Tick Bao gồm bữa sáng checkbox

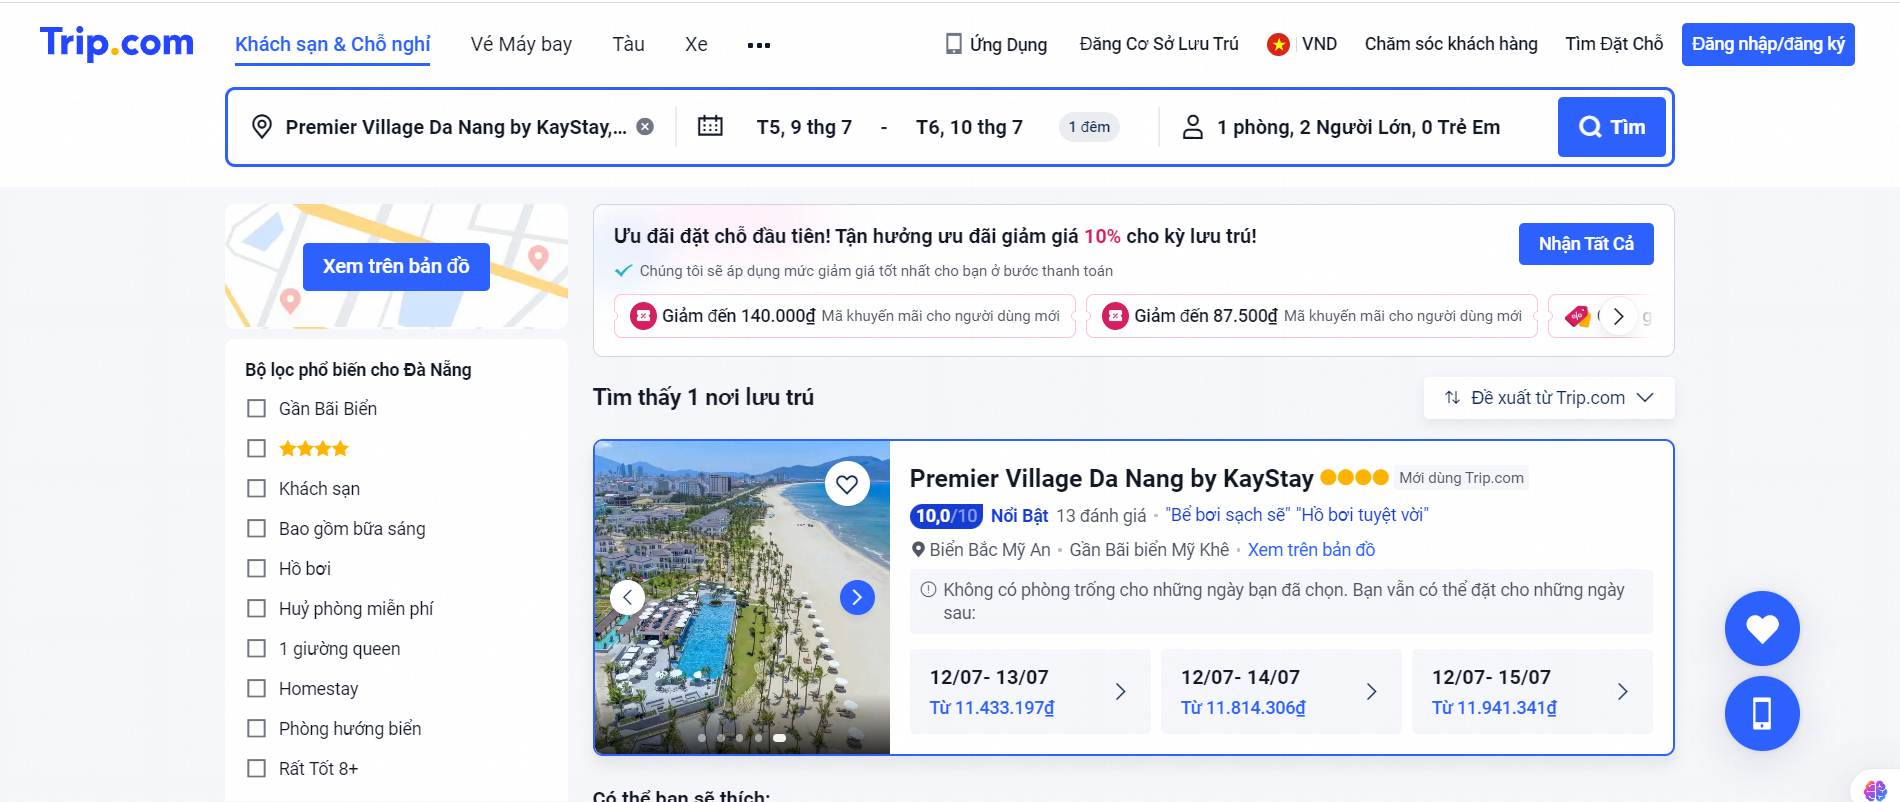[x=257, y=529]
